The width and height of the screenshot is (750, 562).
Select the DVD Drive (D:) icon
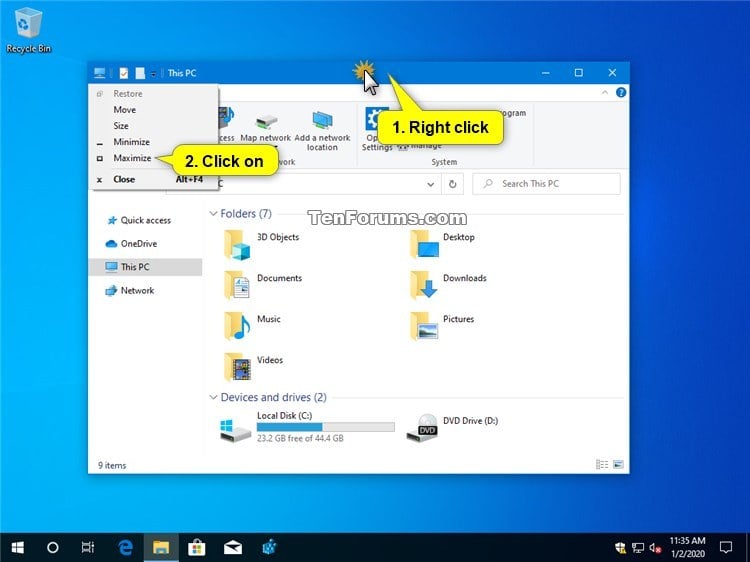pyautogui.click(x=422, y=428)
